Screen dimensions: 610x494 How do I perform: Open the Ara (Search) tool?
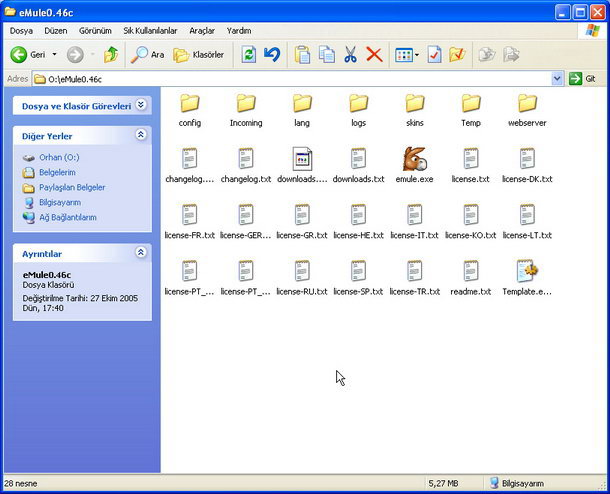[147, 55]
